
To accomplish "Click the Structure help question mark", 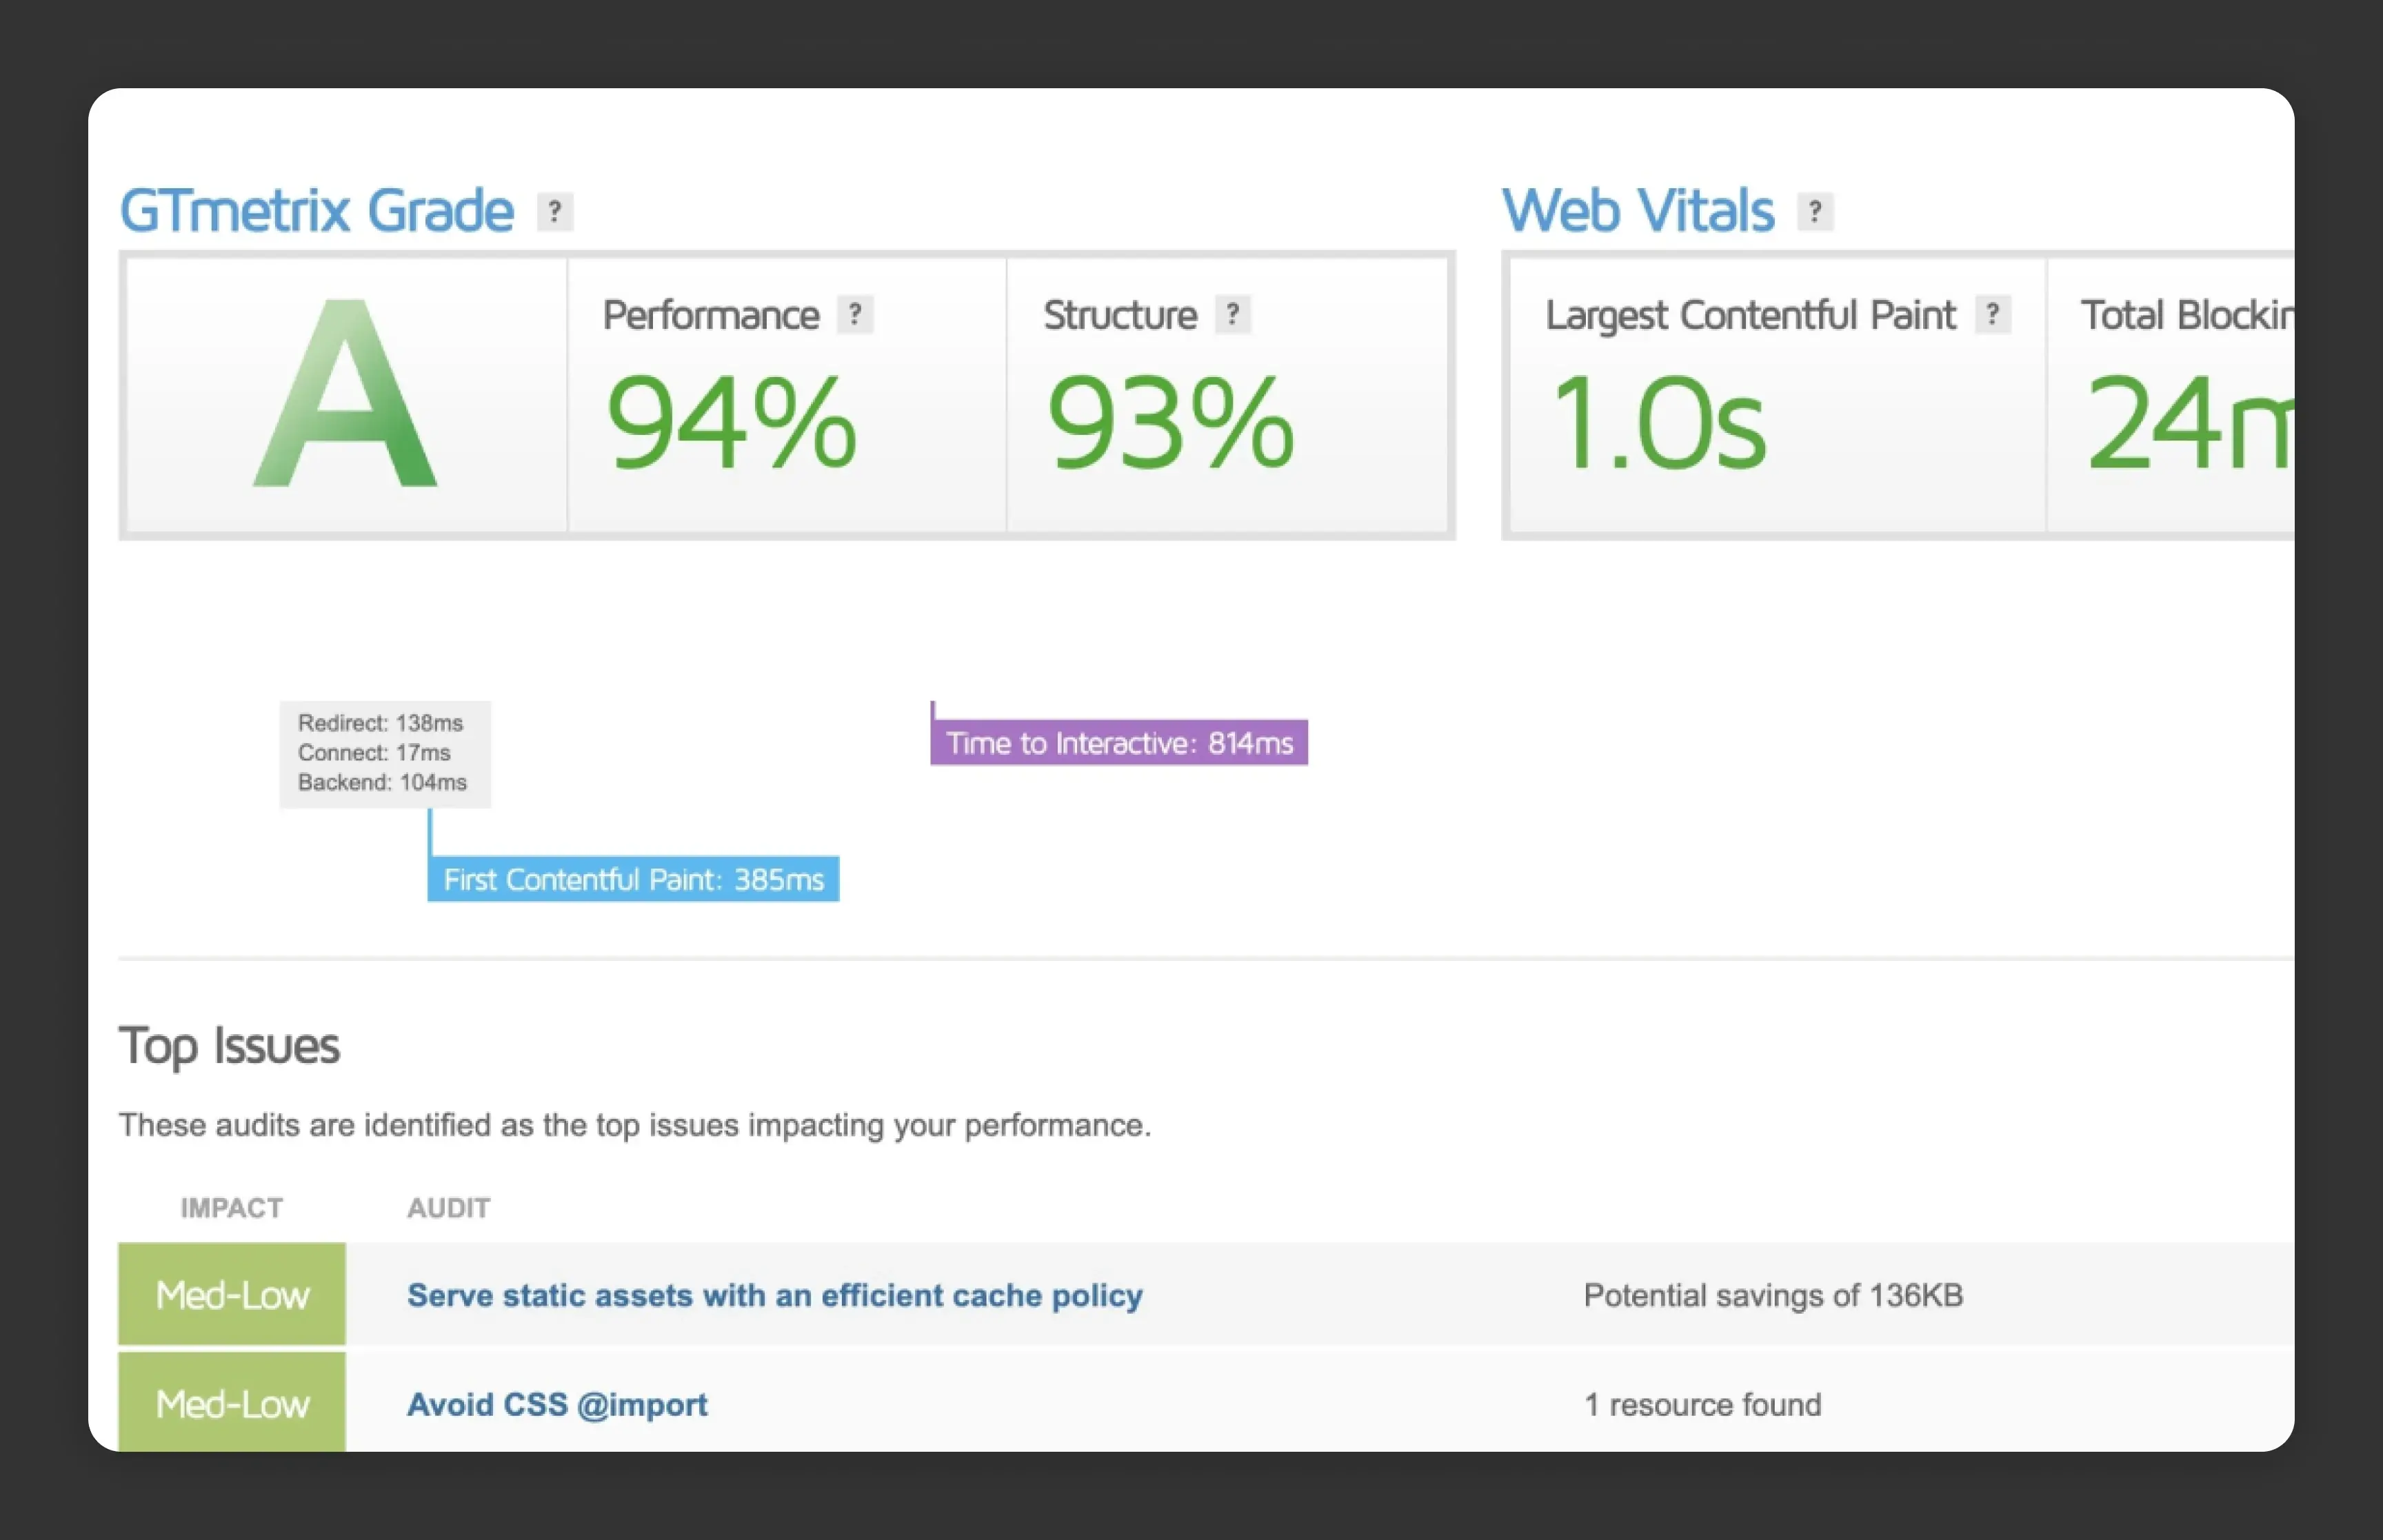I will coord(1233,315).
